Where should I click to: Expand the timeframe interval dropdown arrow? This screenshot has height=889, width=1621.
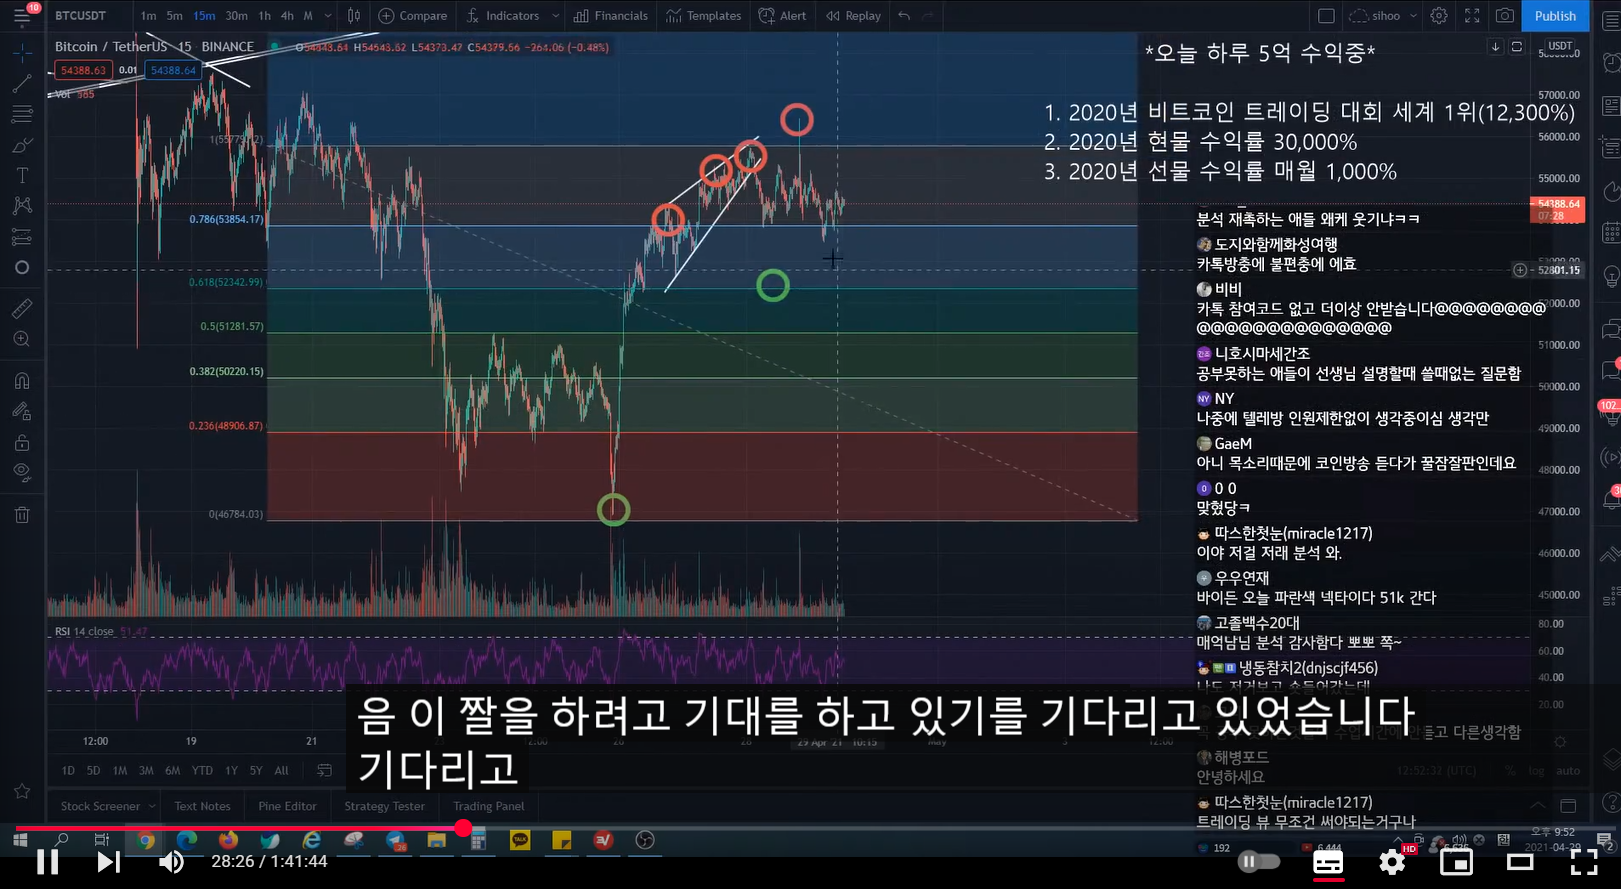coord(328,16)
